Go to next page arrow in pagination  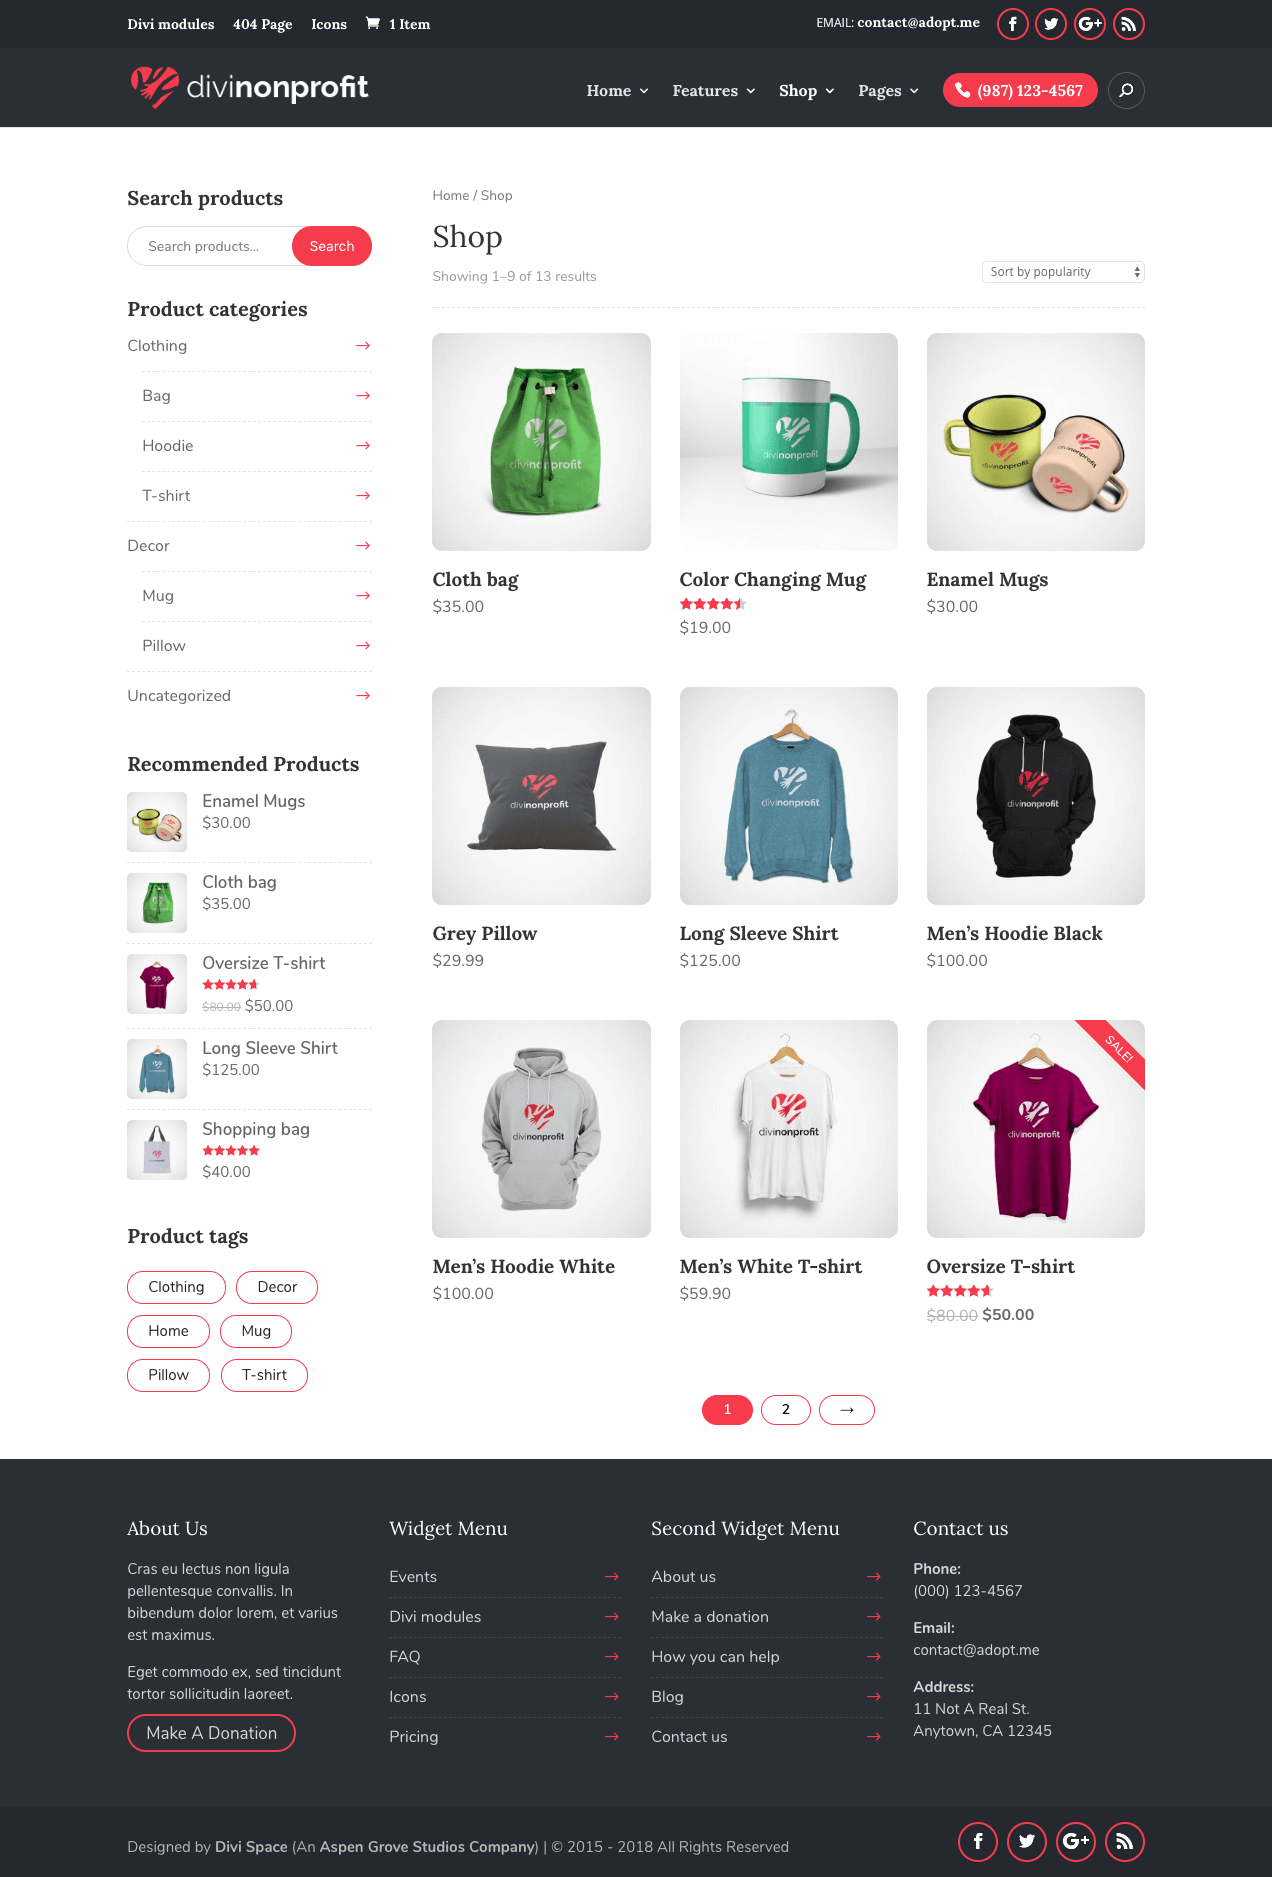pos(847,1409)
